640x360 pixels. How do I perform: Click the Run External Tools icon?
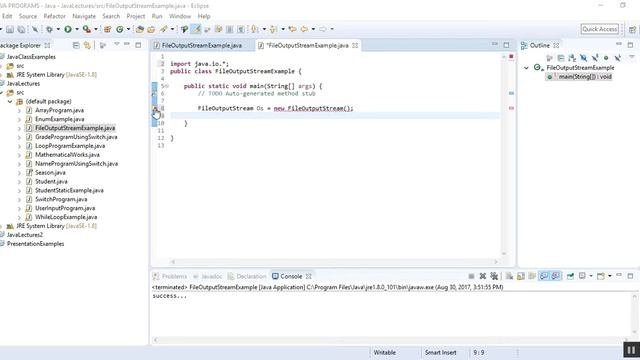pos(87,29)
